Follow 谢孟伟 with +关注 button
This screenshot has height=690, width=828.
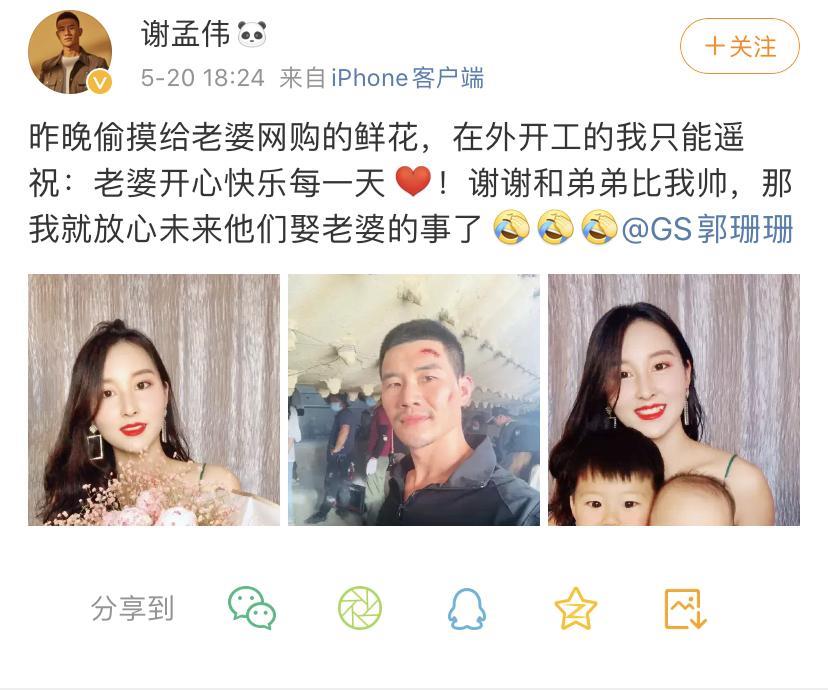point(739,46)
